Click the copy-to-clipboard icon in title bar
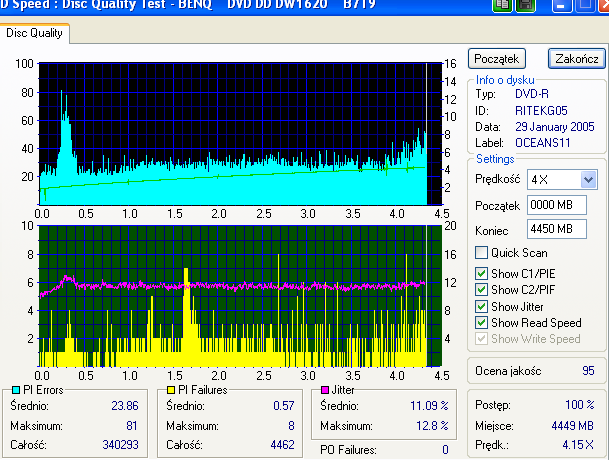 point(503,5)
